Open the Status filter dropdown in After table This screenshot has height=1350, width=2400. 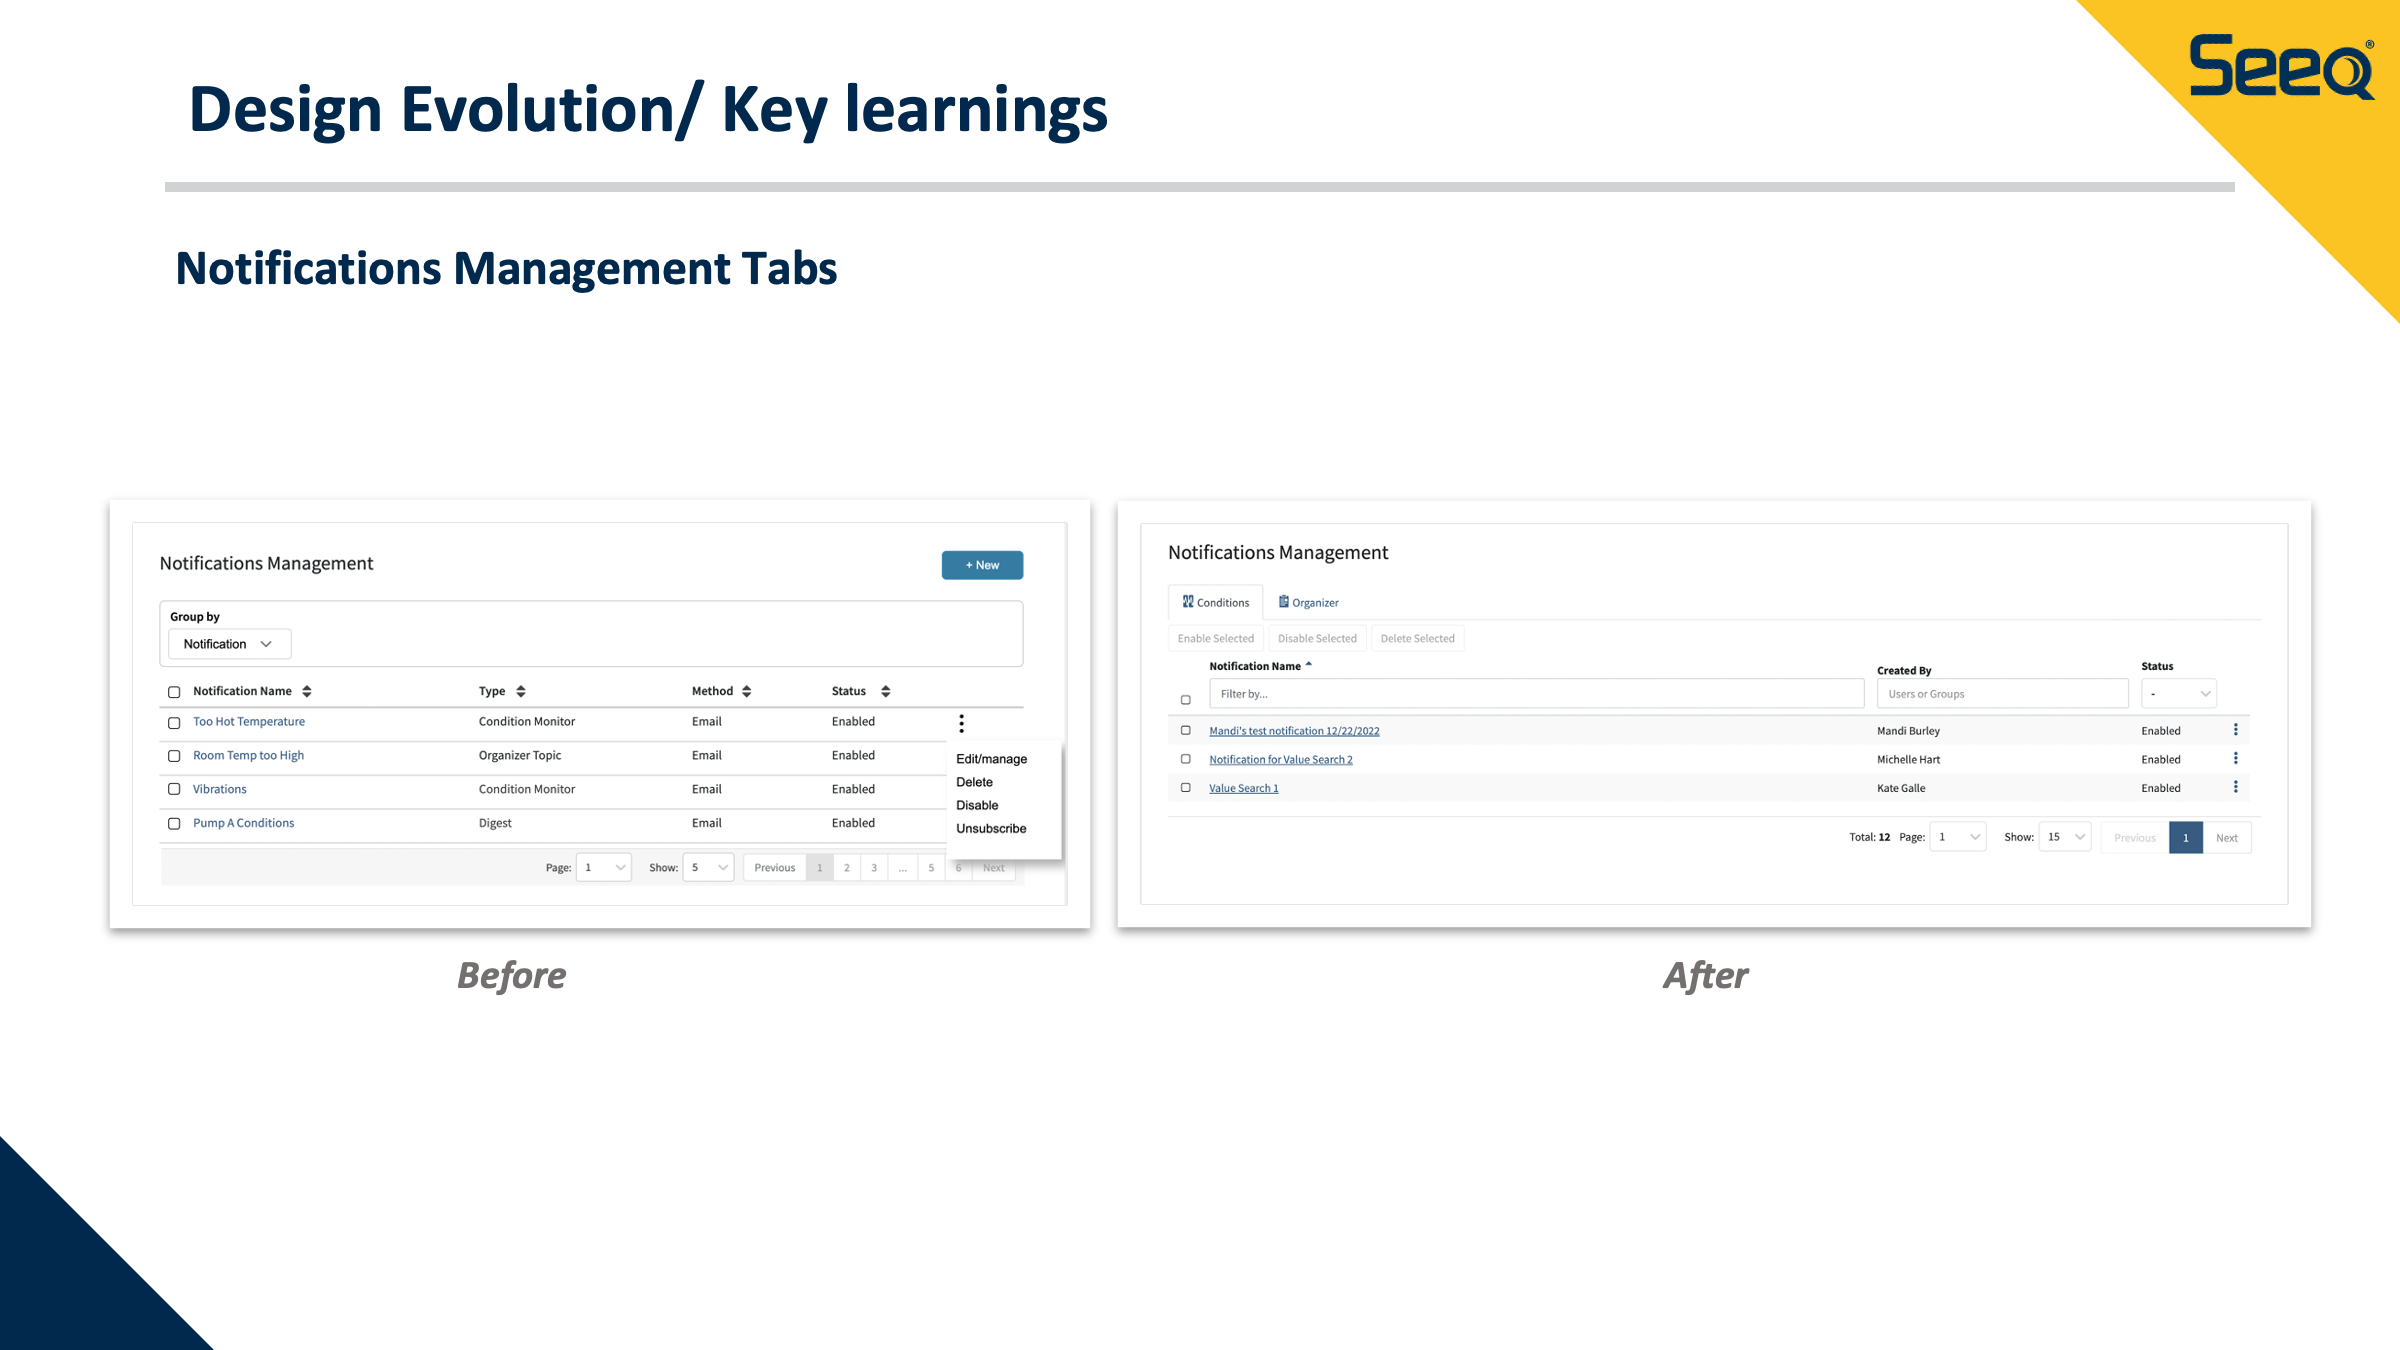tap(2179, 694)
